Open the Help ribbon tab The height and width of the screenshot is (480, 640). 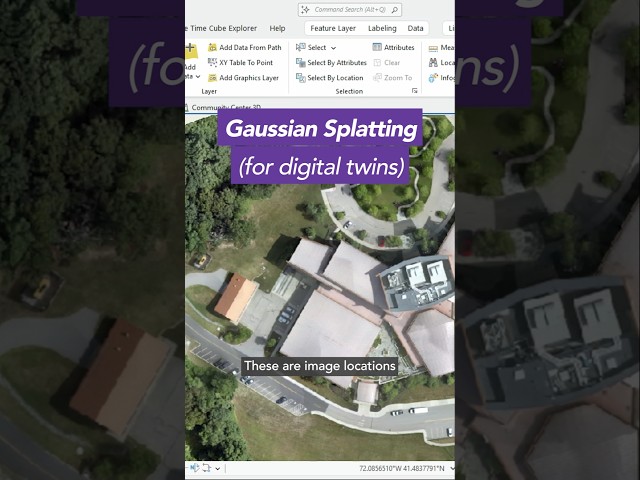277,28
